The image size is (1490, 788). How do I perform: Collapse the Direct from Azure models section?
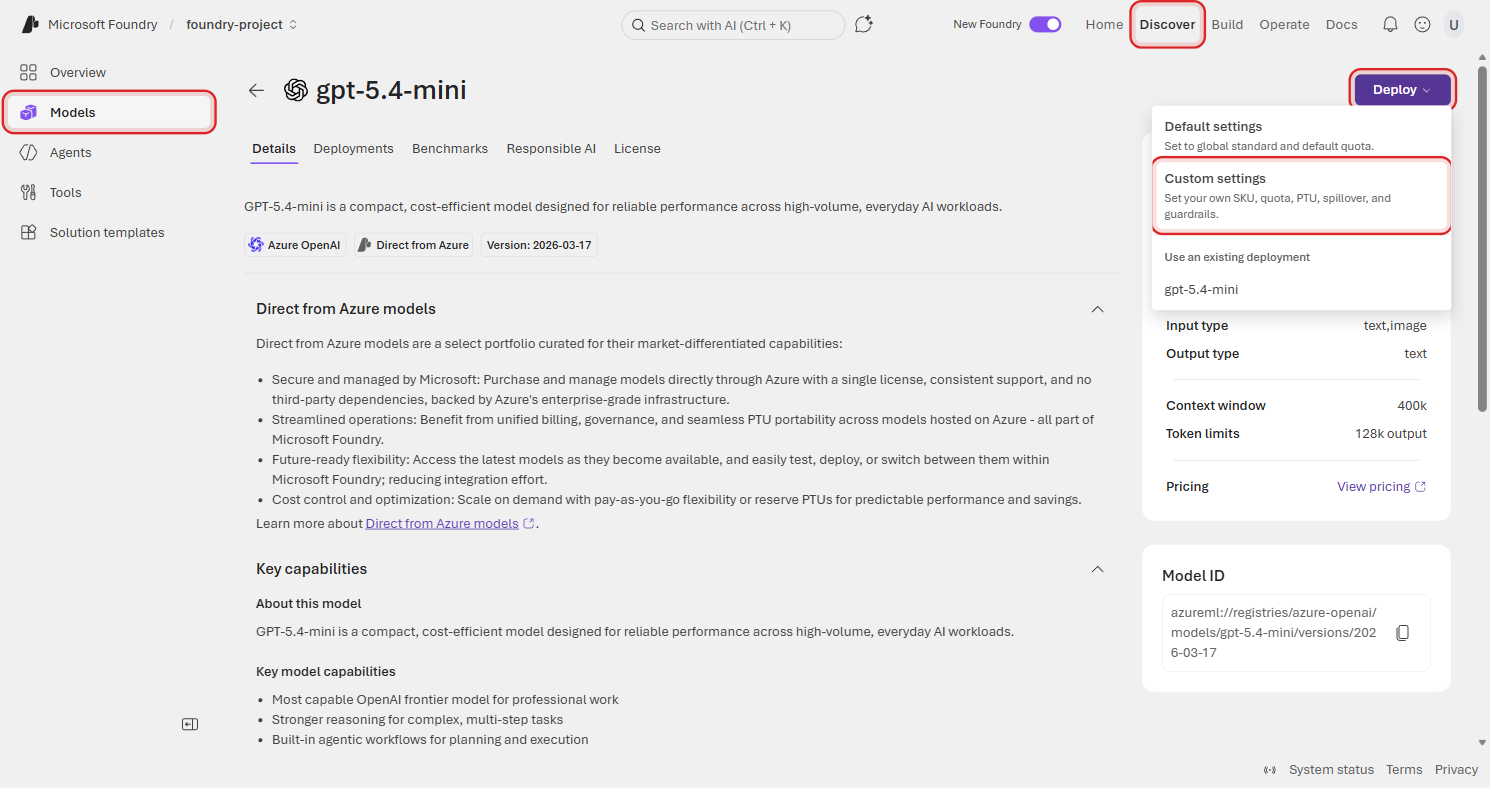point(1097,309)
